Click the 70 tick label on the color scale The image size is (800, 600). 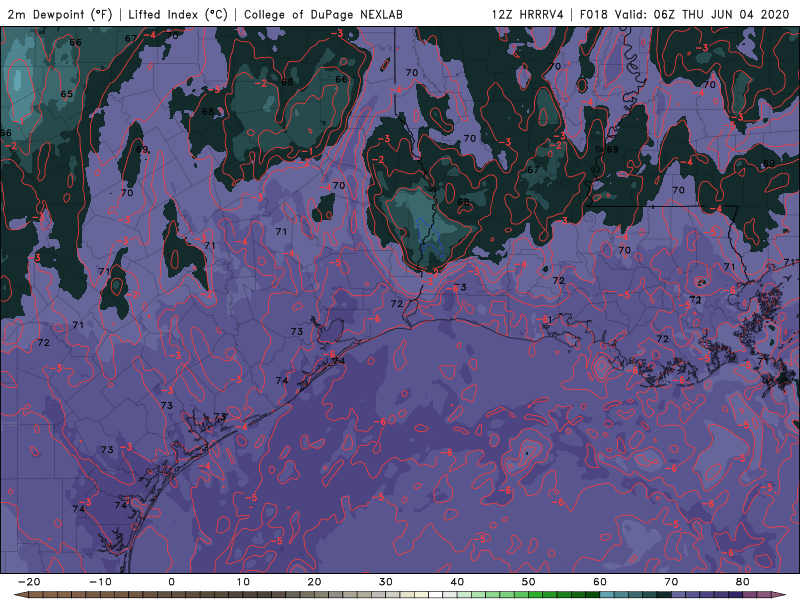coord(671,582)
